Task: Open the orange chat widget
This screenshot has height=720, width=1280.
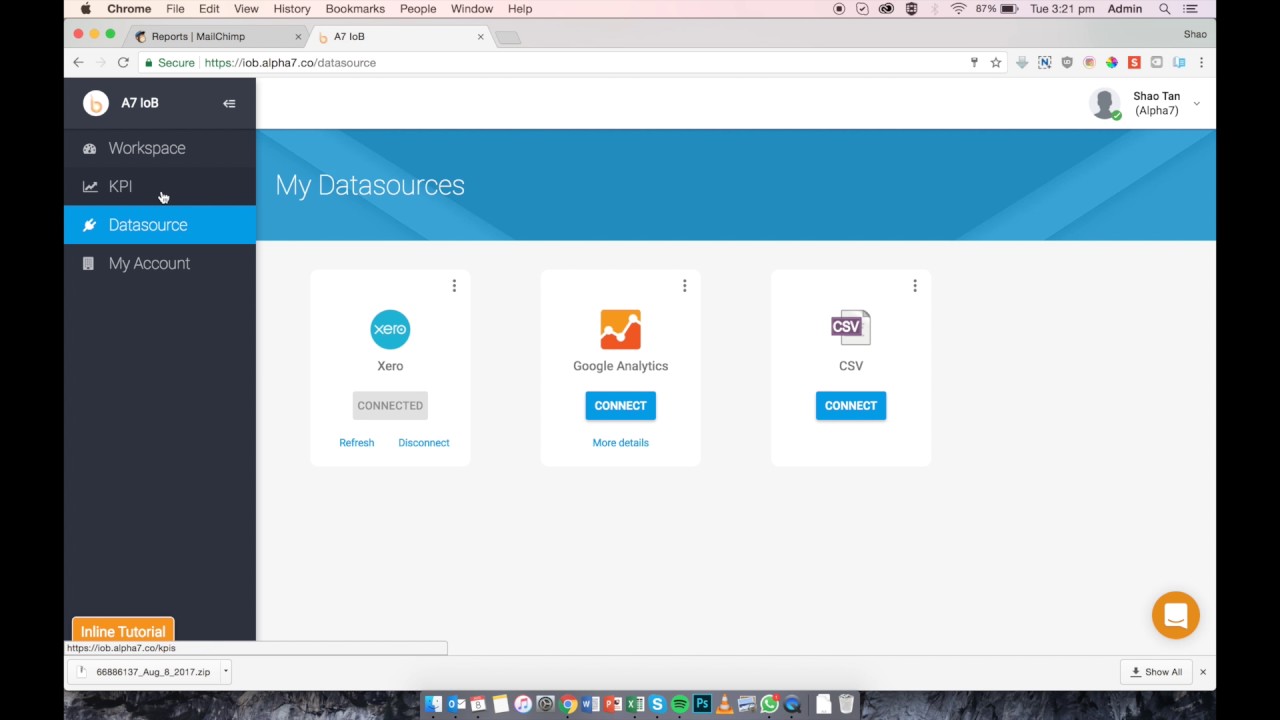Action: (1176, 615)
